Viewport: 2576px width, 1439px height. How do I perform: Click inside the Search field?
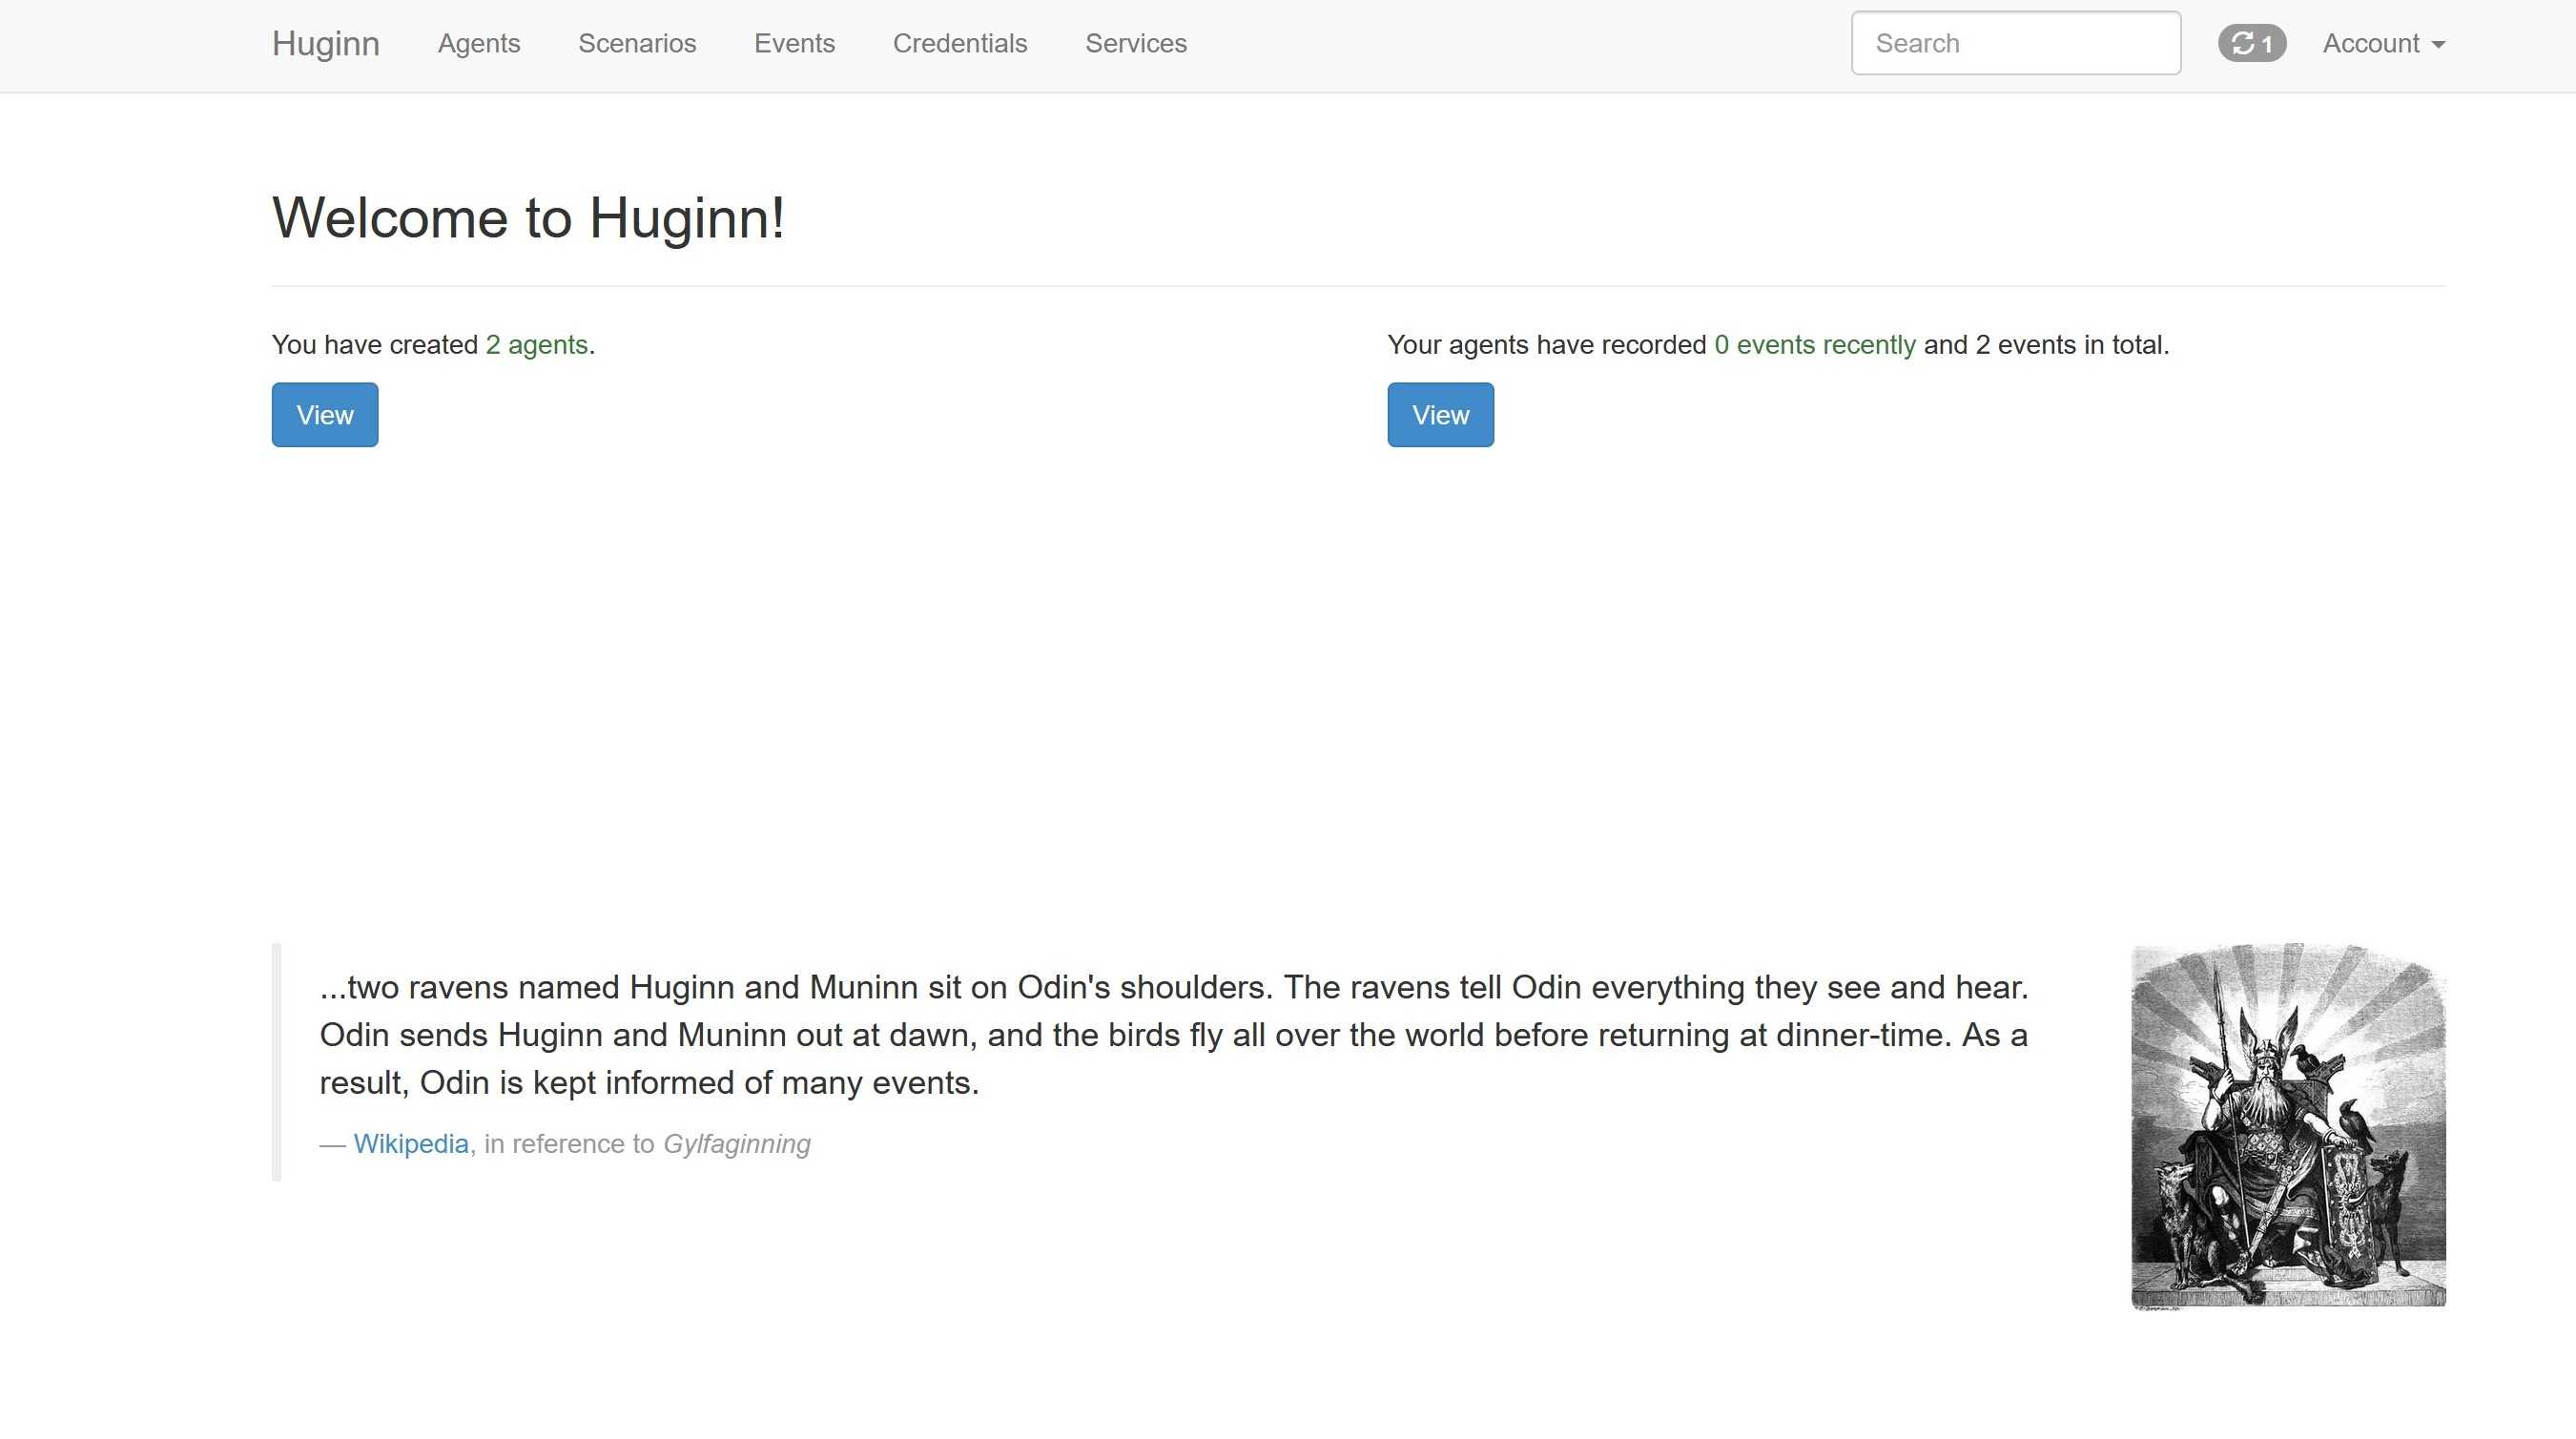(x=2016, y=42)
